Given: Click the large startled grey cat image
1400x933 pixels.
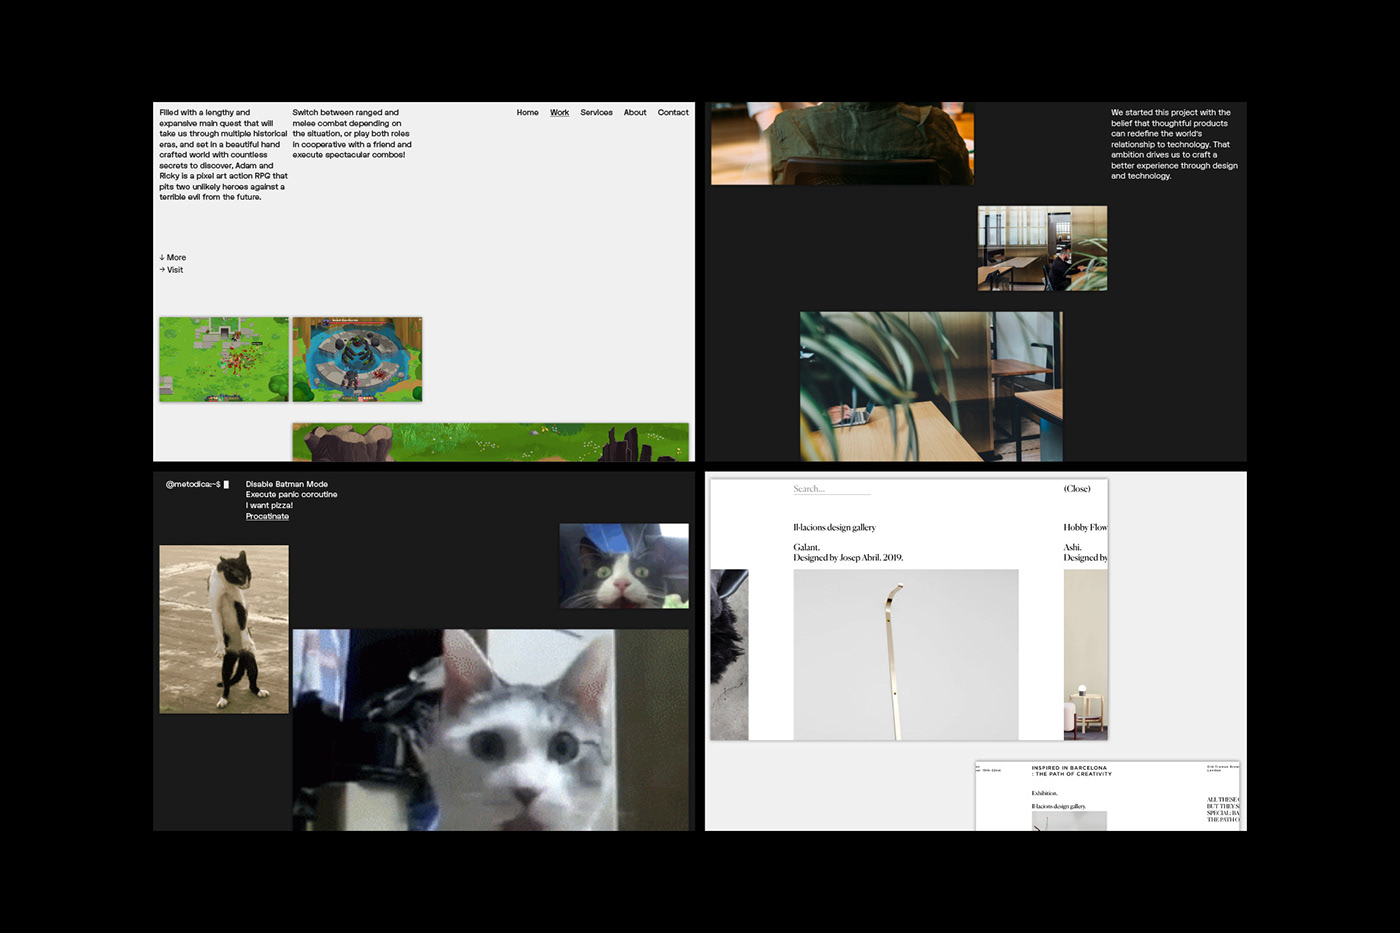Looking at the screenshot, I should (490, 730).
